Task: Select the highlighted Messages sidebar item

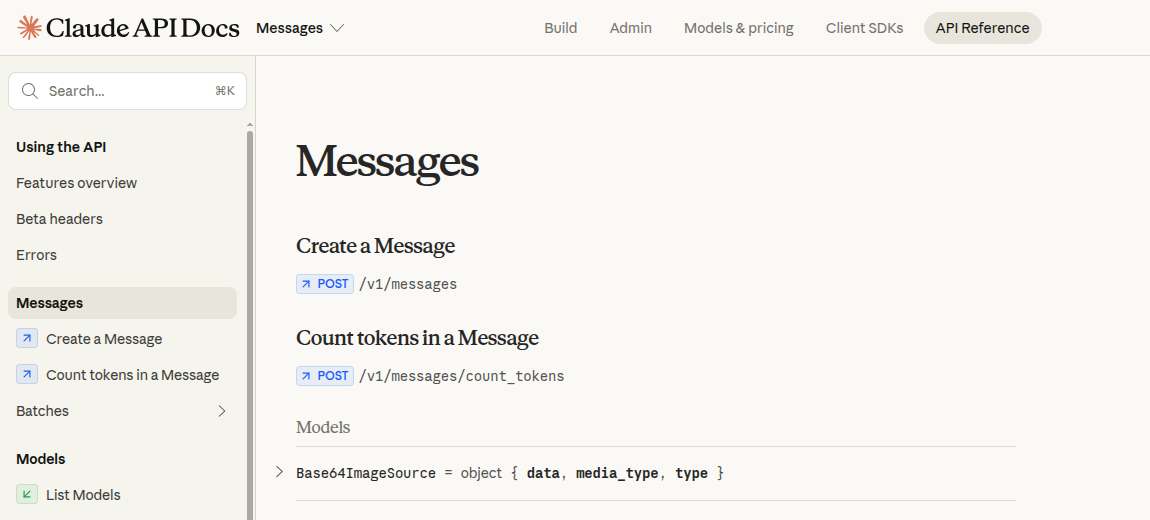Action: point(122,303)
